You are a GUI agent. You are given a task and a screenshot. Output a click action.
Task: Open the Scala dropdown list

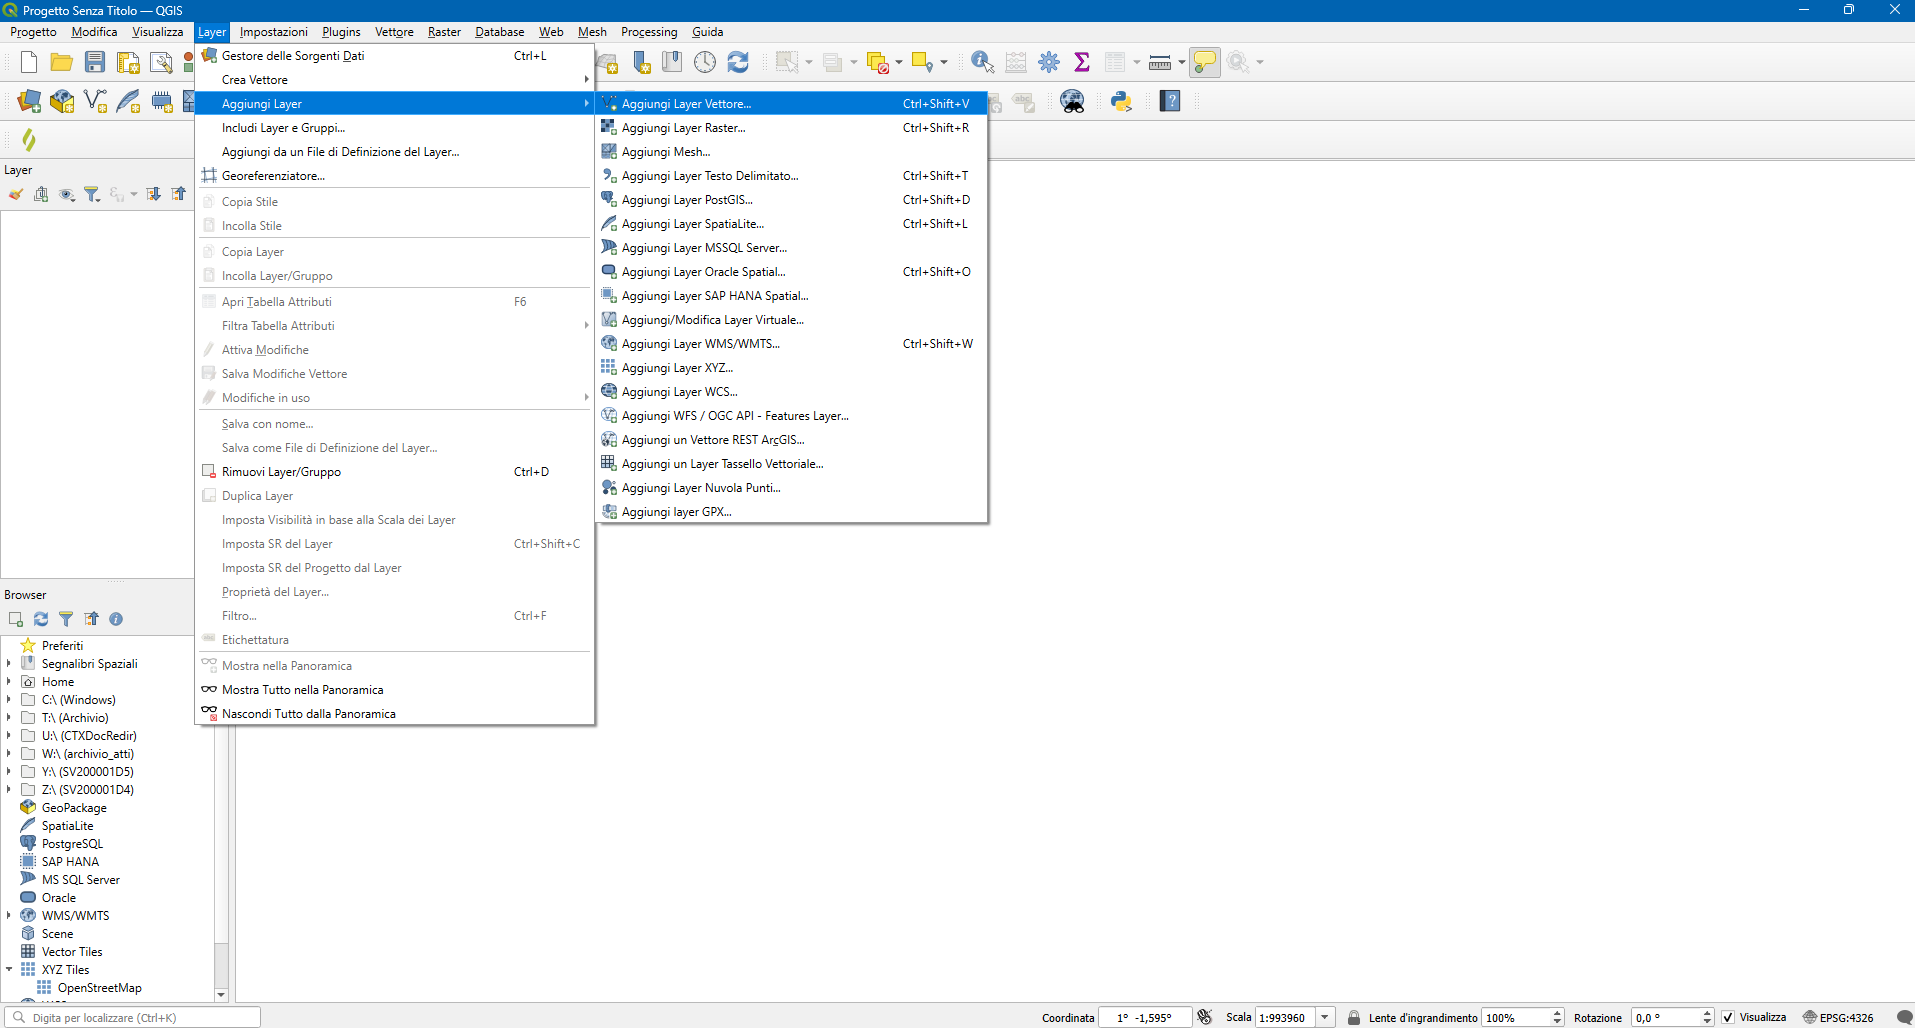pos(1325,1017)
